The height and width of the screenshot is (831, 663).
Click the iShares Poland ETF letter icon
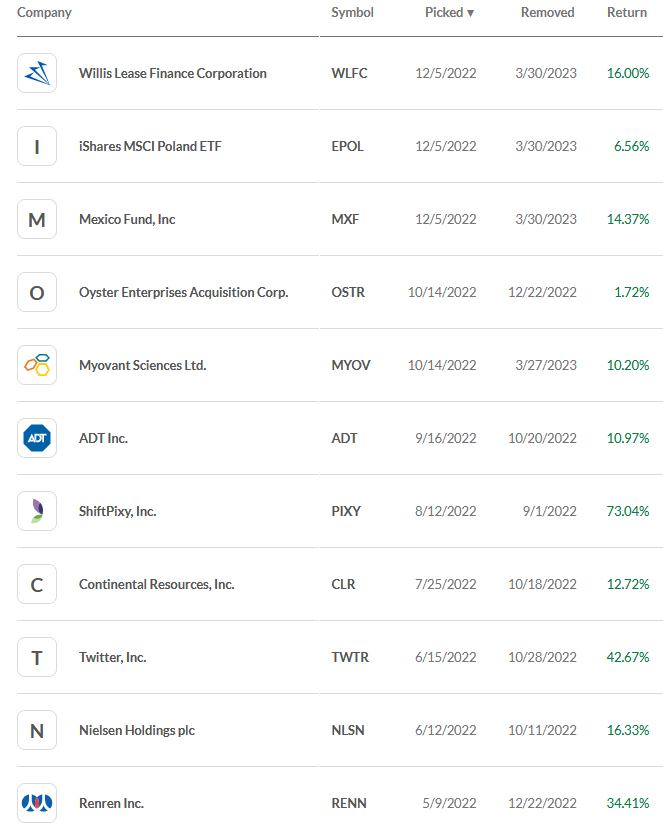(x=37, y=146)
